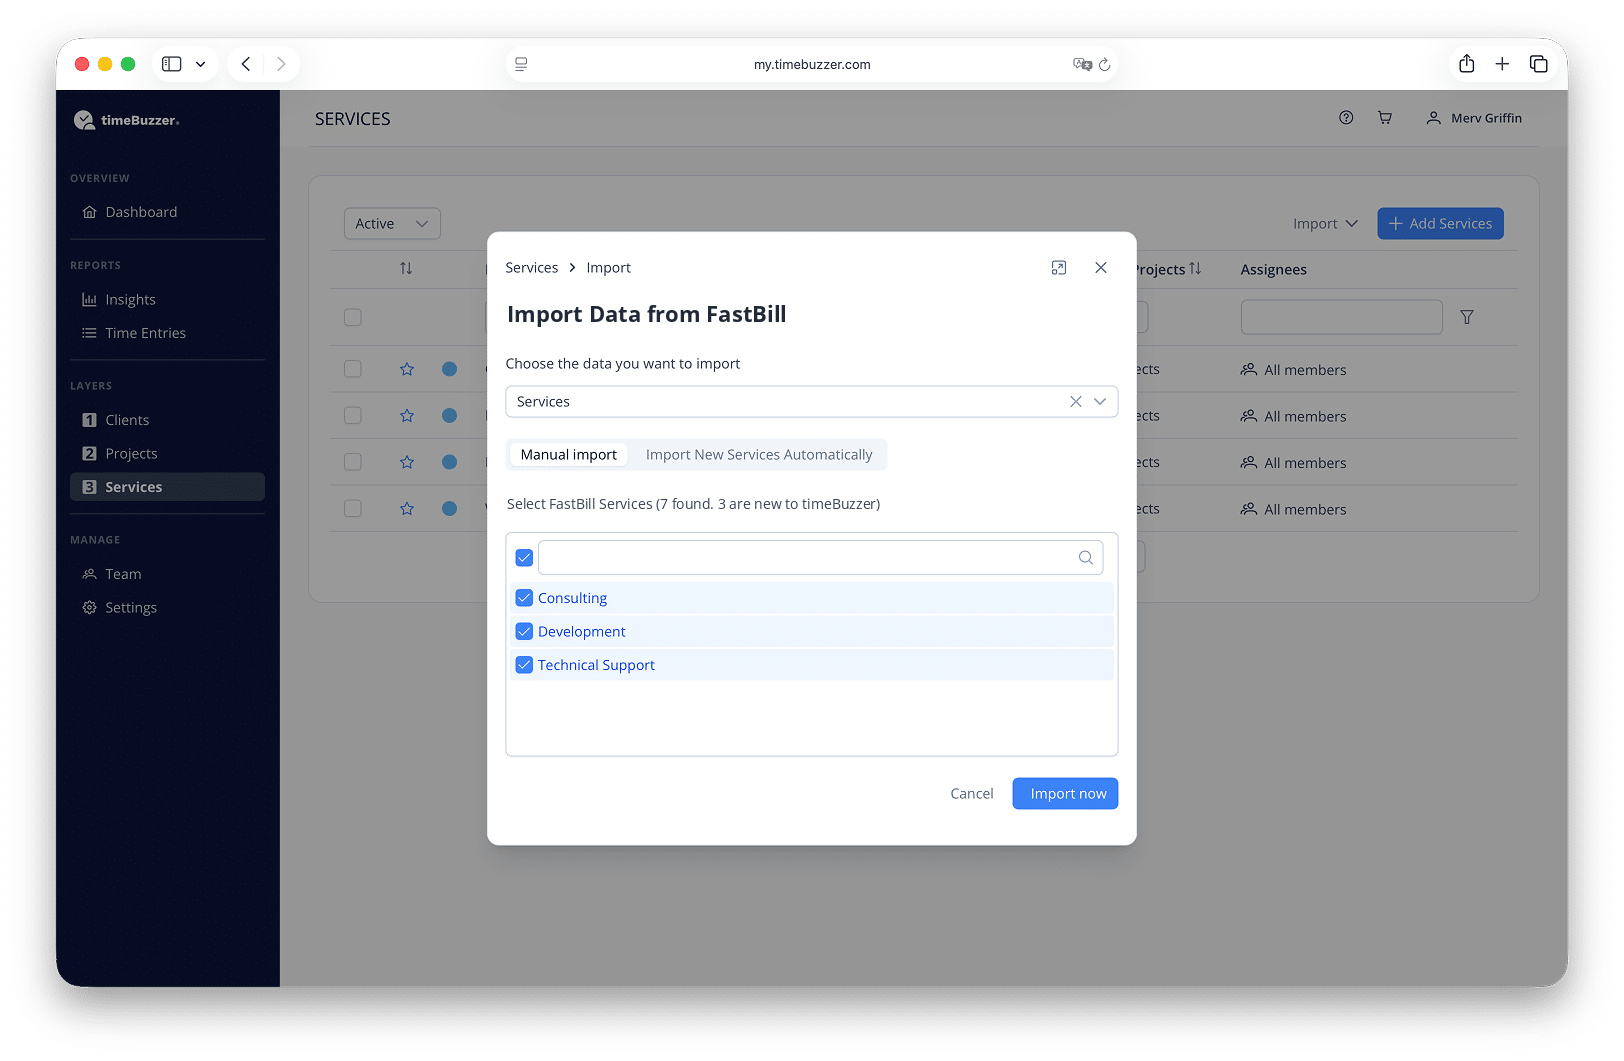Image resolution: width=1624 pixels, height=1061 pixels.
Task: Click the timeBuzzer logo in sidebar
Action: (x=126, y=120)
